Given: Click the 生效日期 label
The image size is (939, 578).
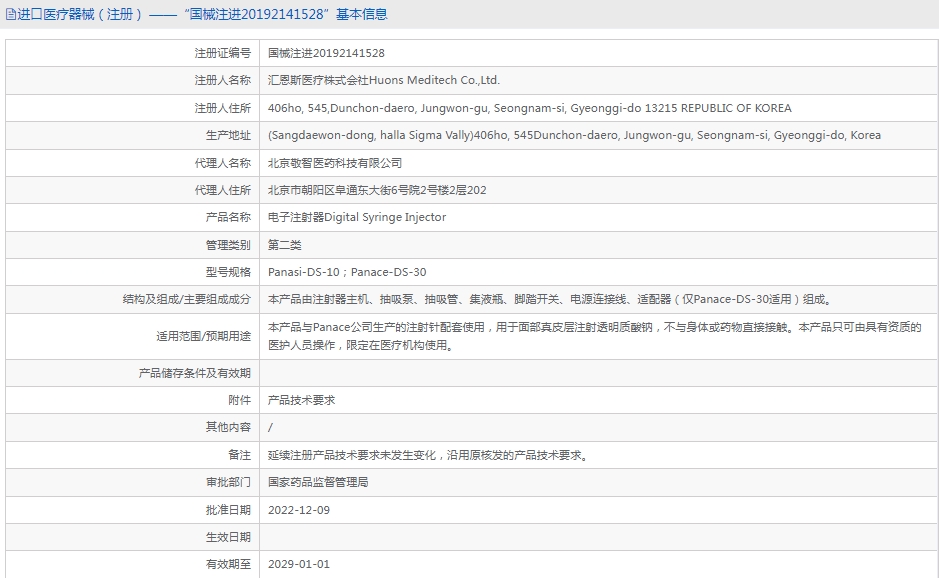Looking at the screenshot, I should (228, 537).
